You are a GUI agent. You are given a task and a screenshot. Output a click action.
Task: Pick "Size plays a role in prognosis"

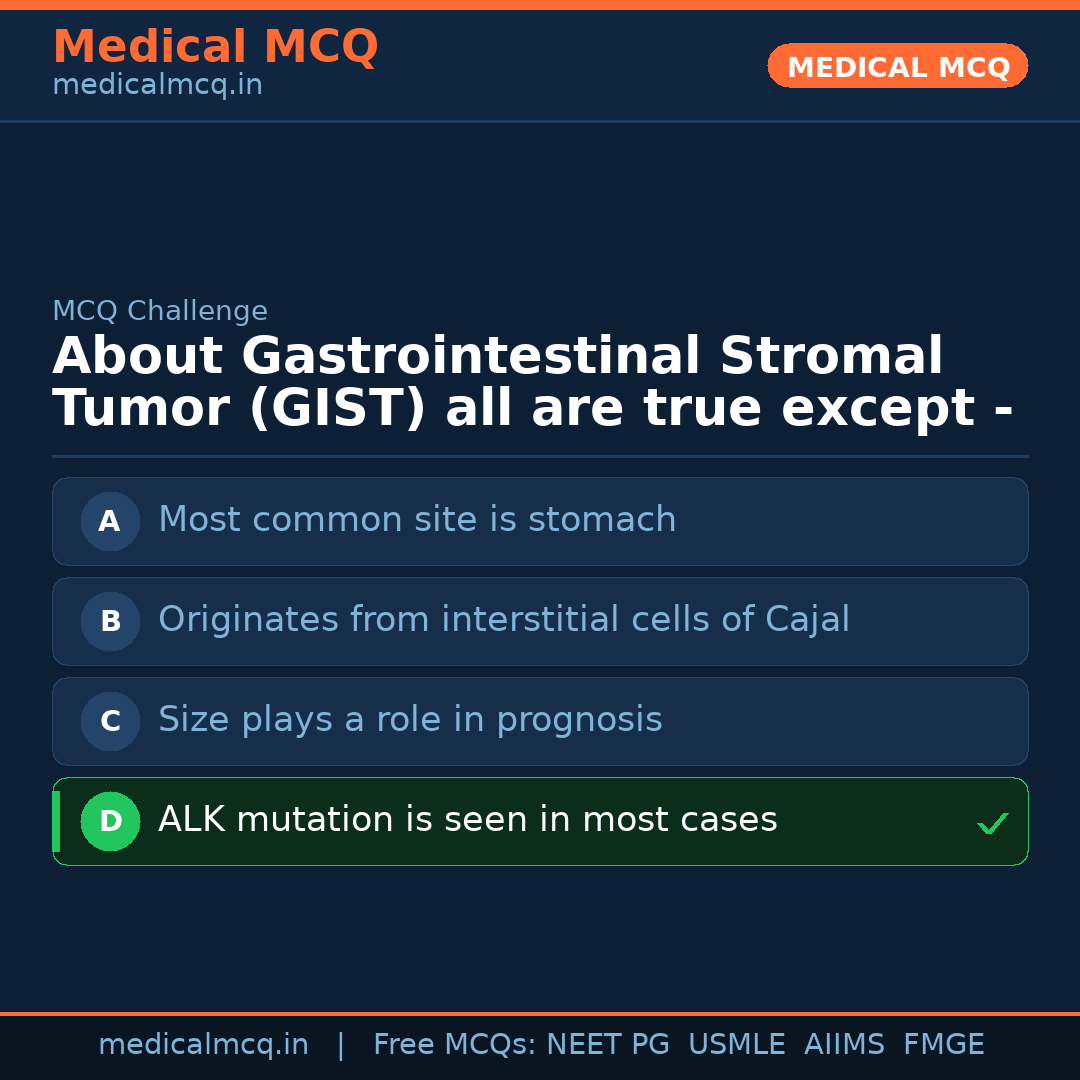pyautogui.click(x=410, y=720)
